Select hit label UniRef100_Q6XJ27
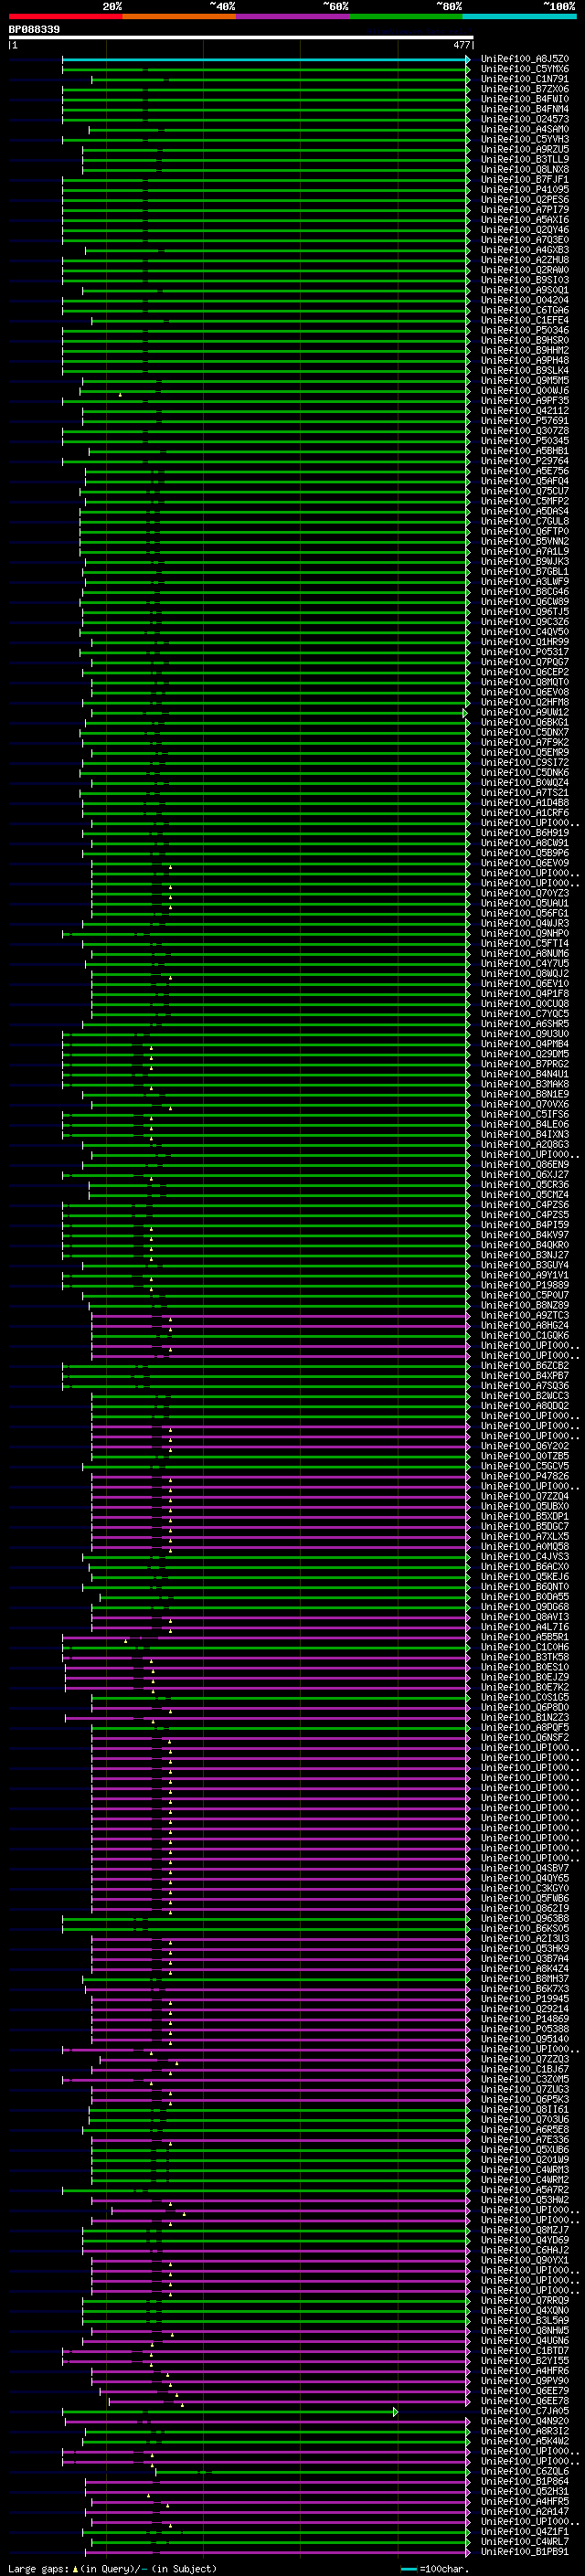585x2576 pixels. click(x=525, y=1174)
